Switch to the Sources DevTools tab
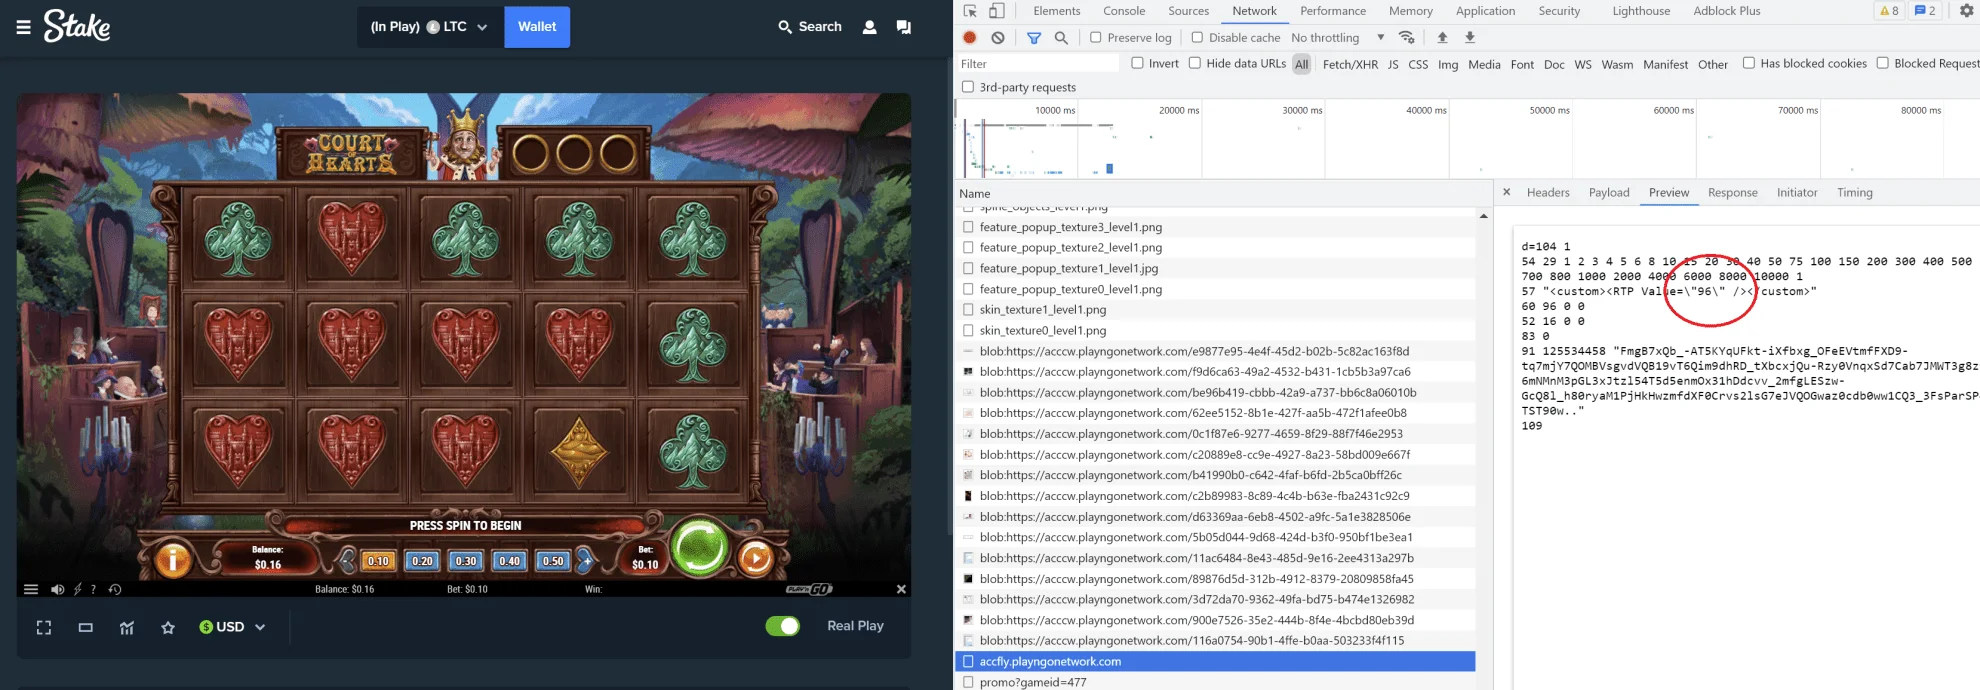The image size is (1980, 690). pos(1188,11)
